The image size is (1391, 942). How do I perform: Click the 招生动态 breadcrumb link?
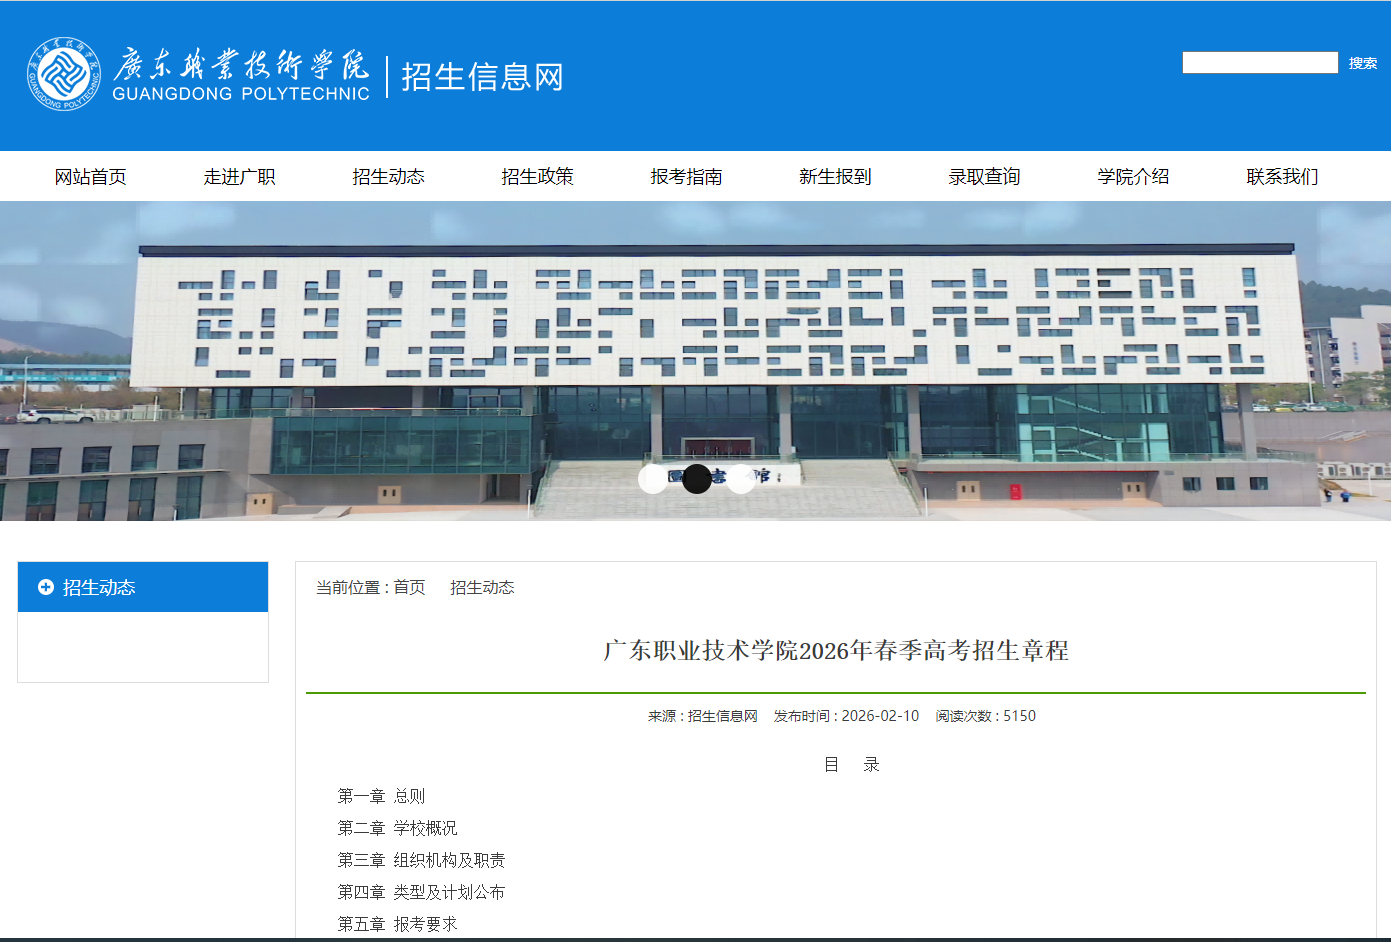482,587
